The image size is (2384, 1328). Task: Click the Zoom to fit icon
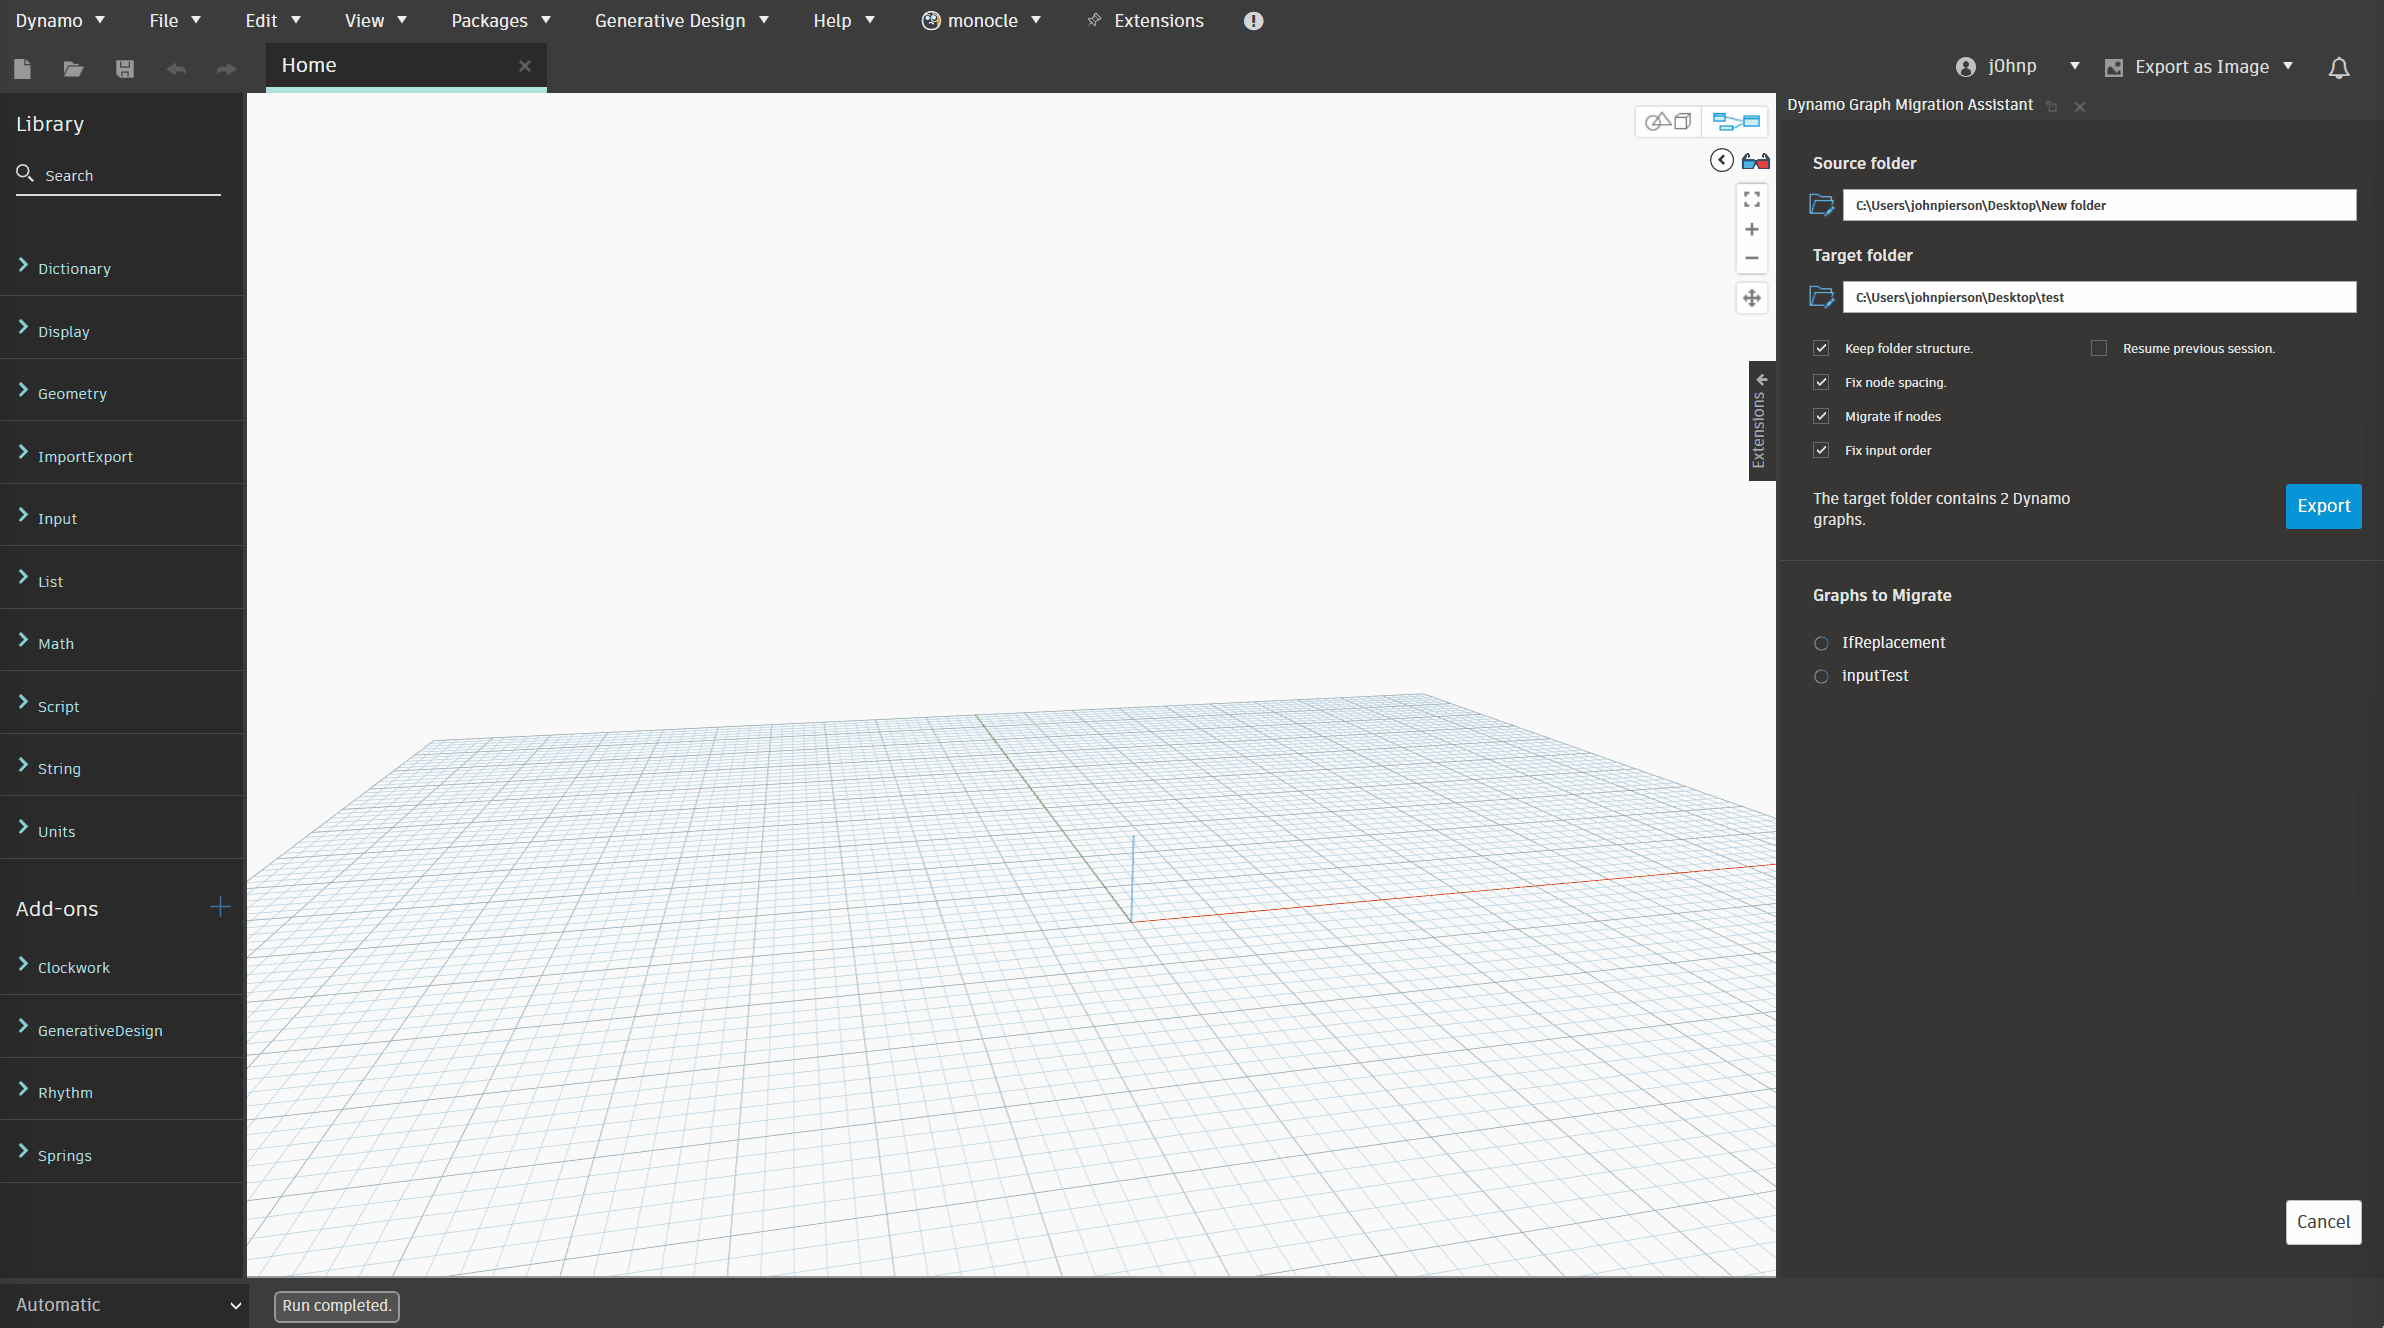[x=1751, y=200]
